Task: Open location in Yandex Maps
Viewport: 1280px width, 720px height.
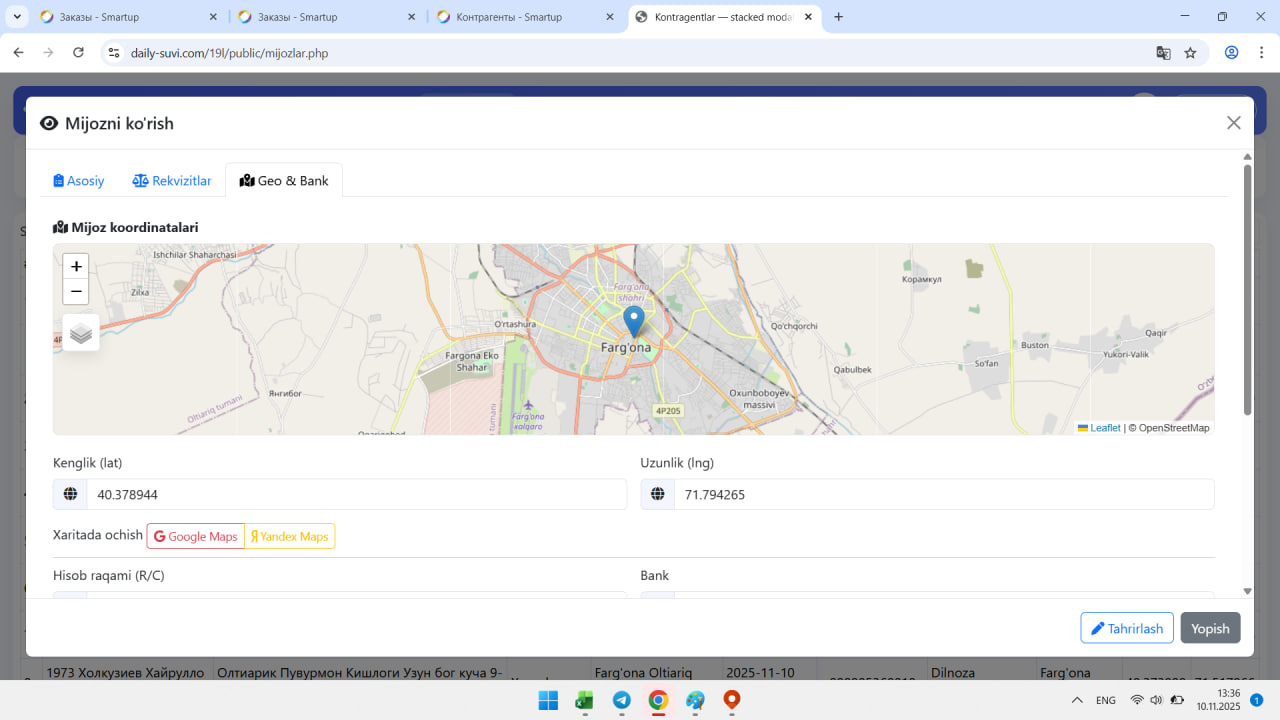Action: point(290,536)
